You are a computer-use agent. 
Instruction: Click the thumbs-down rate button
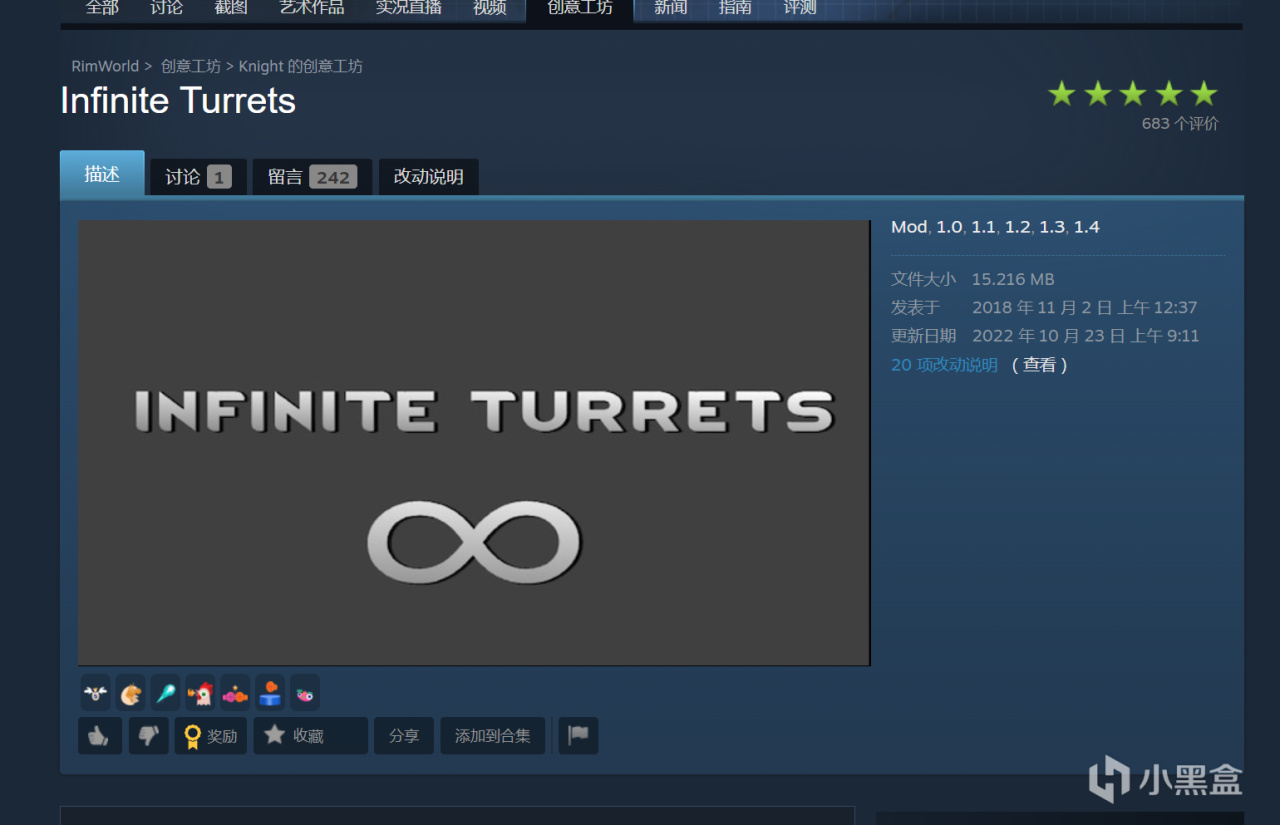(x=148, y=735)
